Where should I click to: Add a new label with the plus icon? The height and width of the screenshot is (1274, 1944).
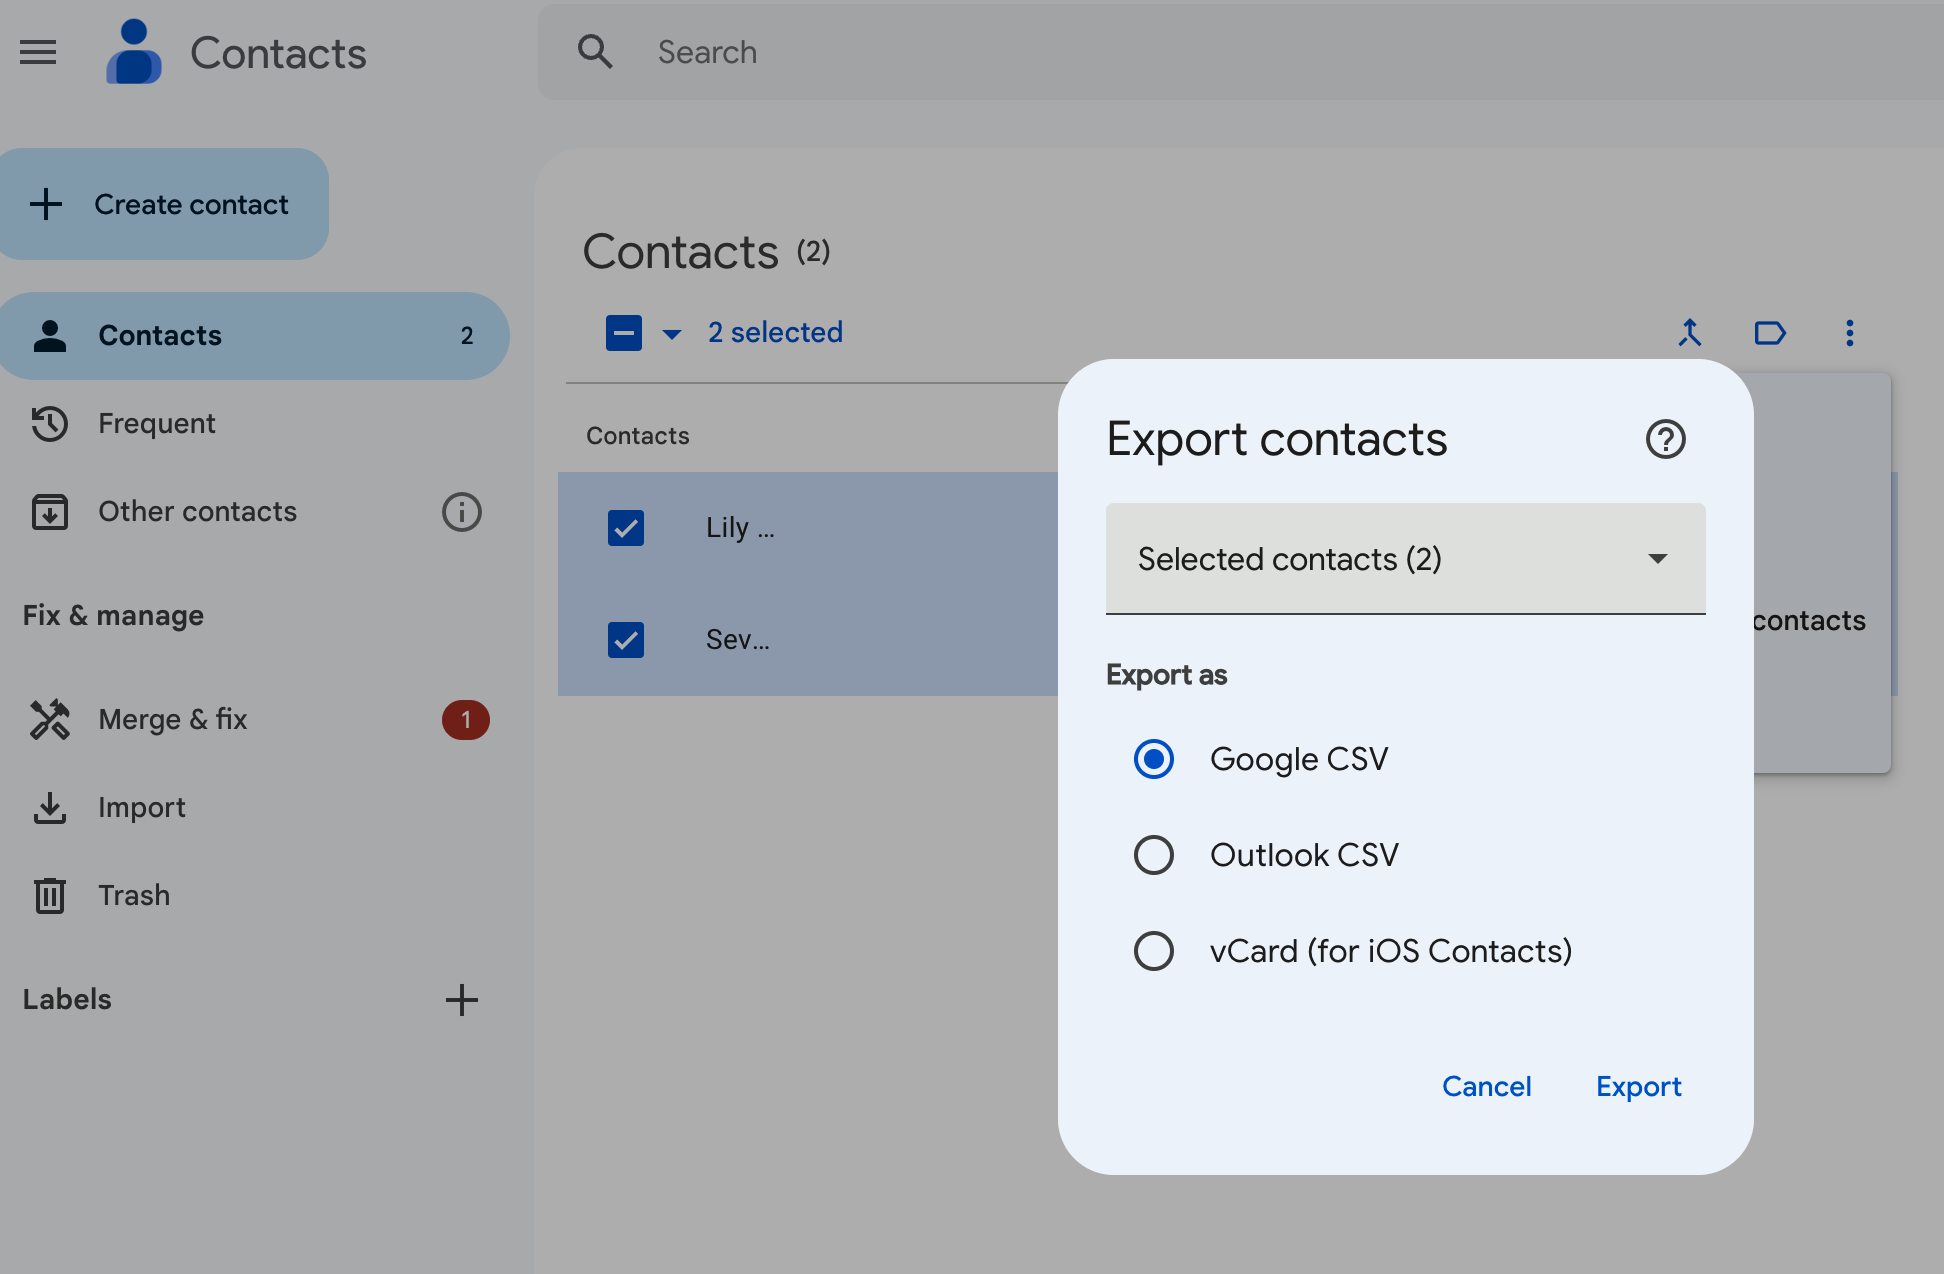pyautogui.click(x=462, y=999)
